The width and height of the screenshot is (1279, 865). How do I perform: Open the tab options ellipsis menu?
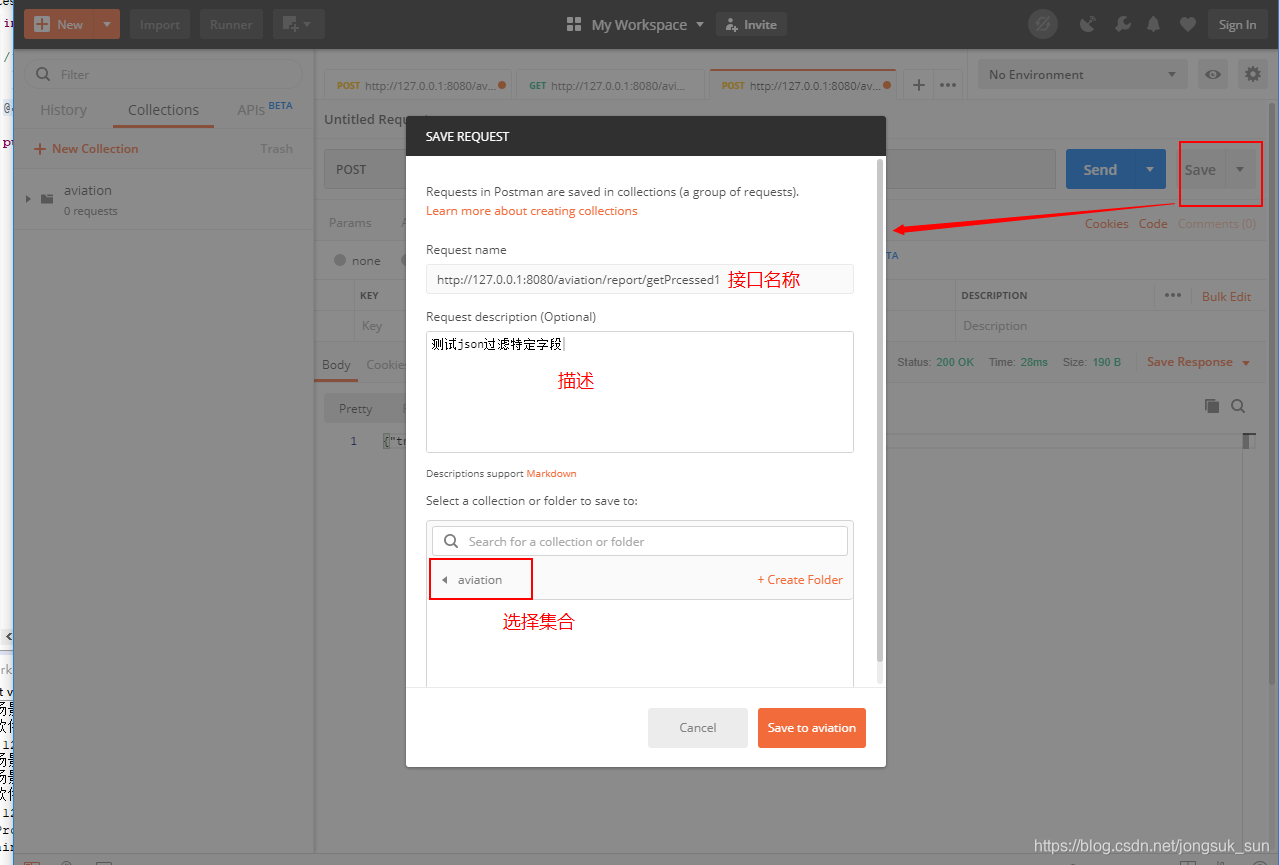tap(948, 85)
